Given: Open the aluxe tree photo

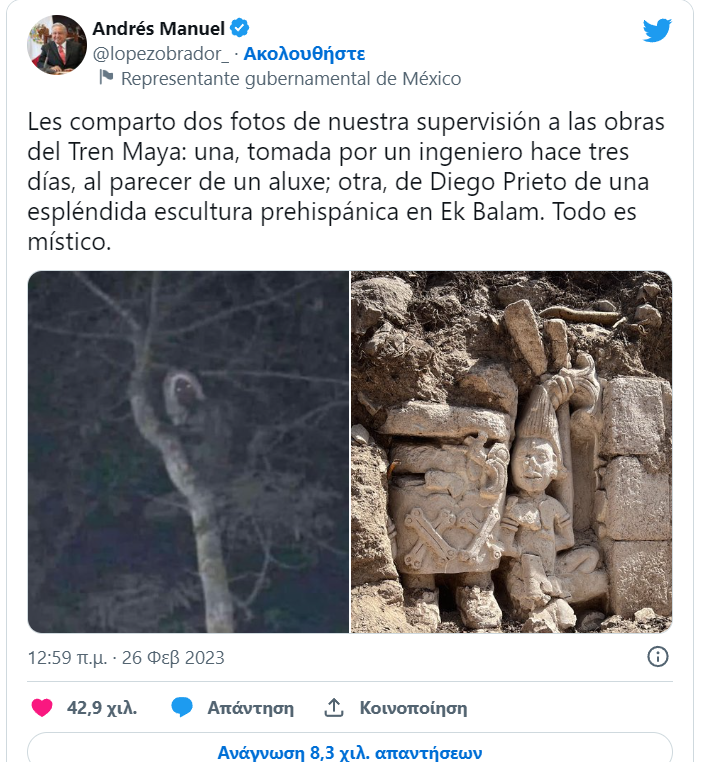Looking at the screenshot, I should pos(189,452).
